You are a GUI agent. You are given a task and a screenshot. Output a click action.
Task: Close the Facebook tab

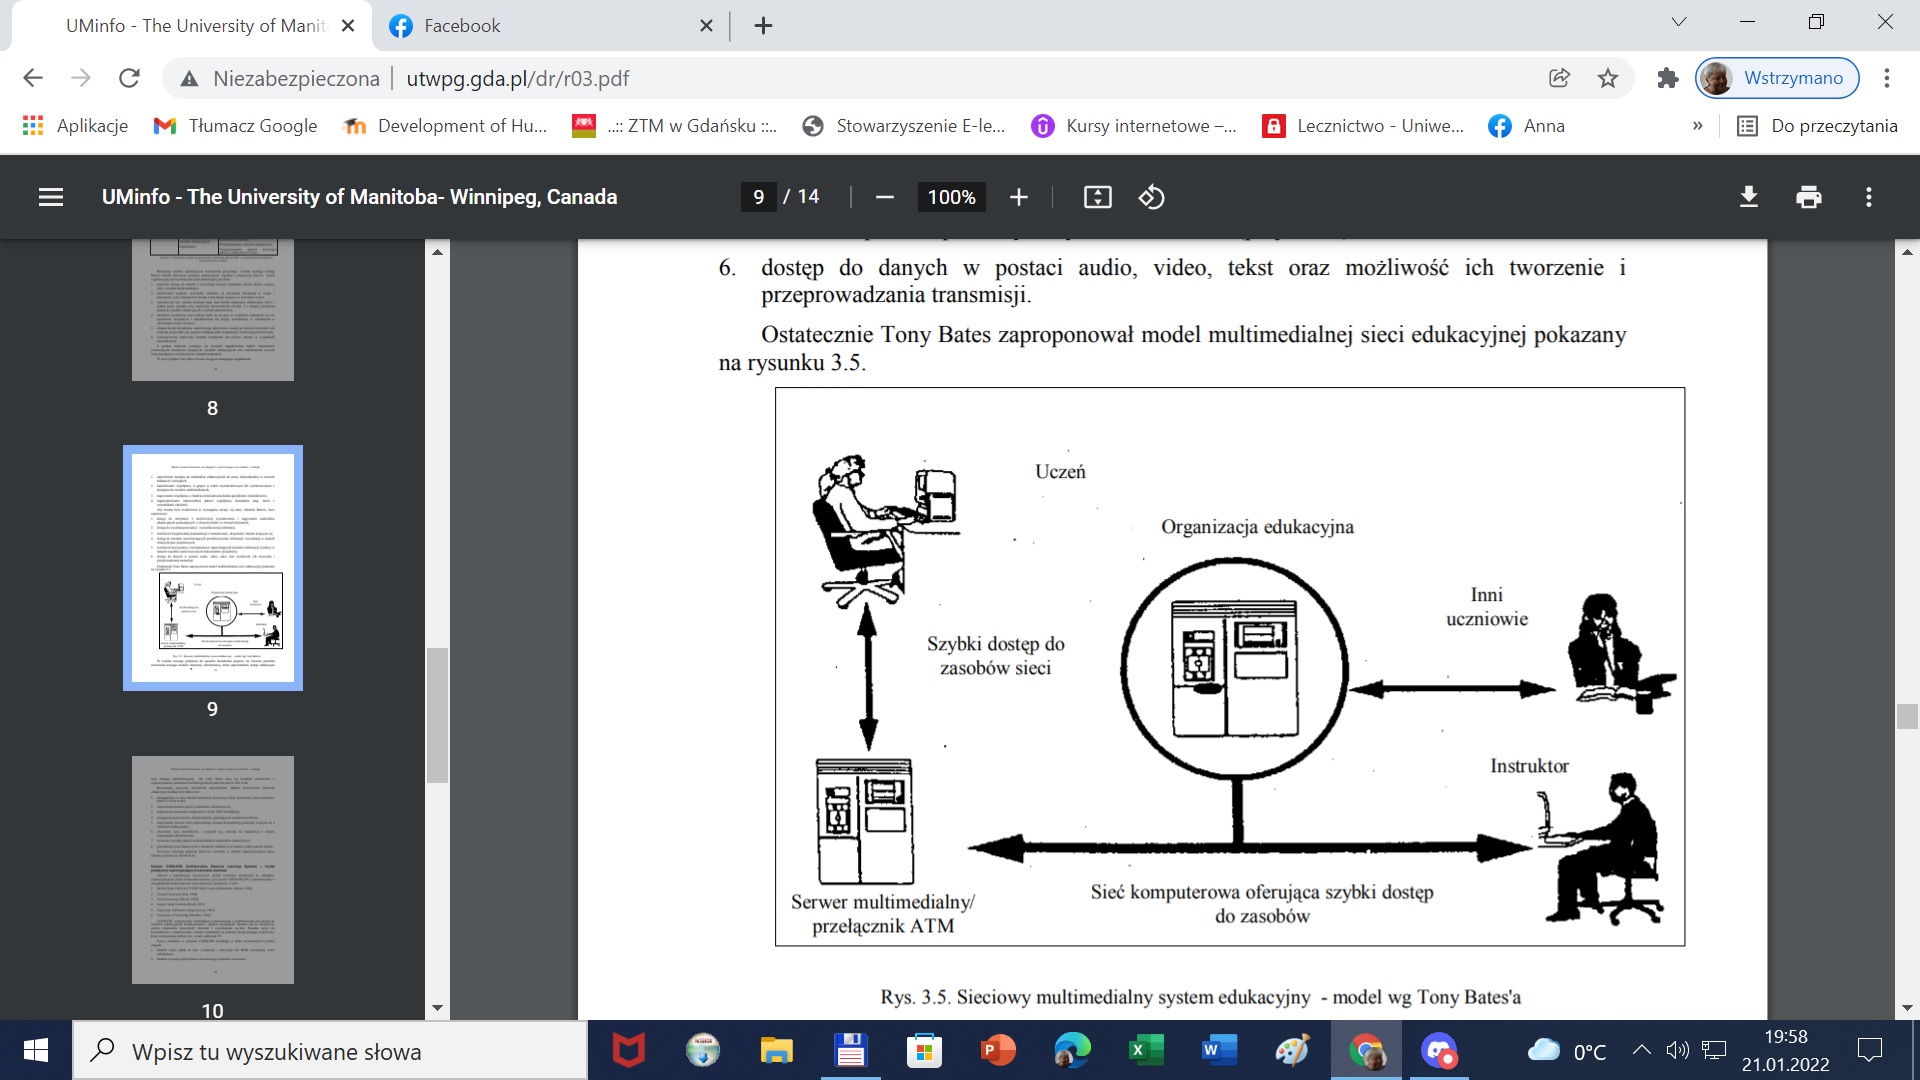[706, 26]
